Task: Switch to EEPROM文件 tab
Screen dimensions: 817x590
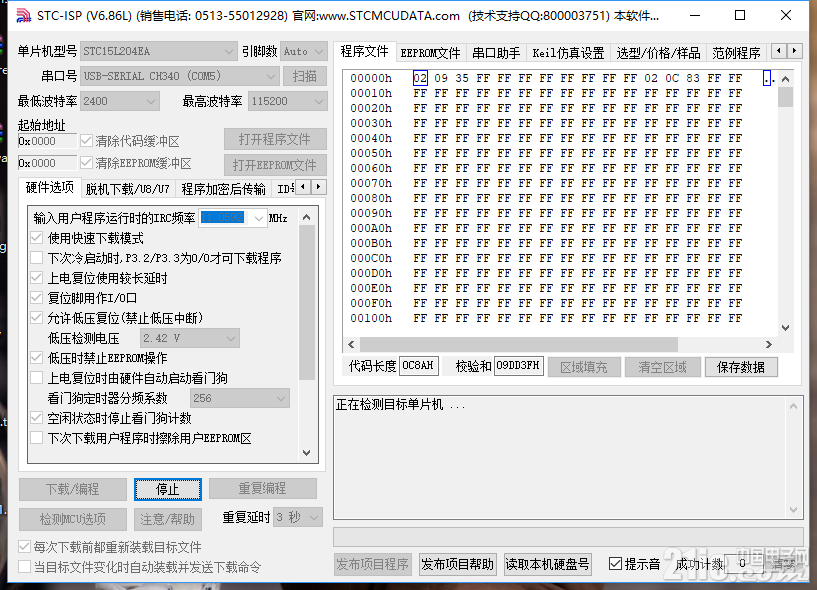Action: coord(430,53)
